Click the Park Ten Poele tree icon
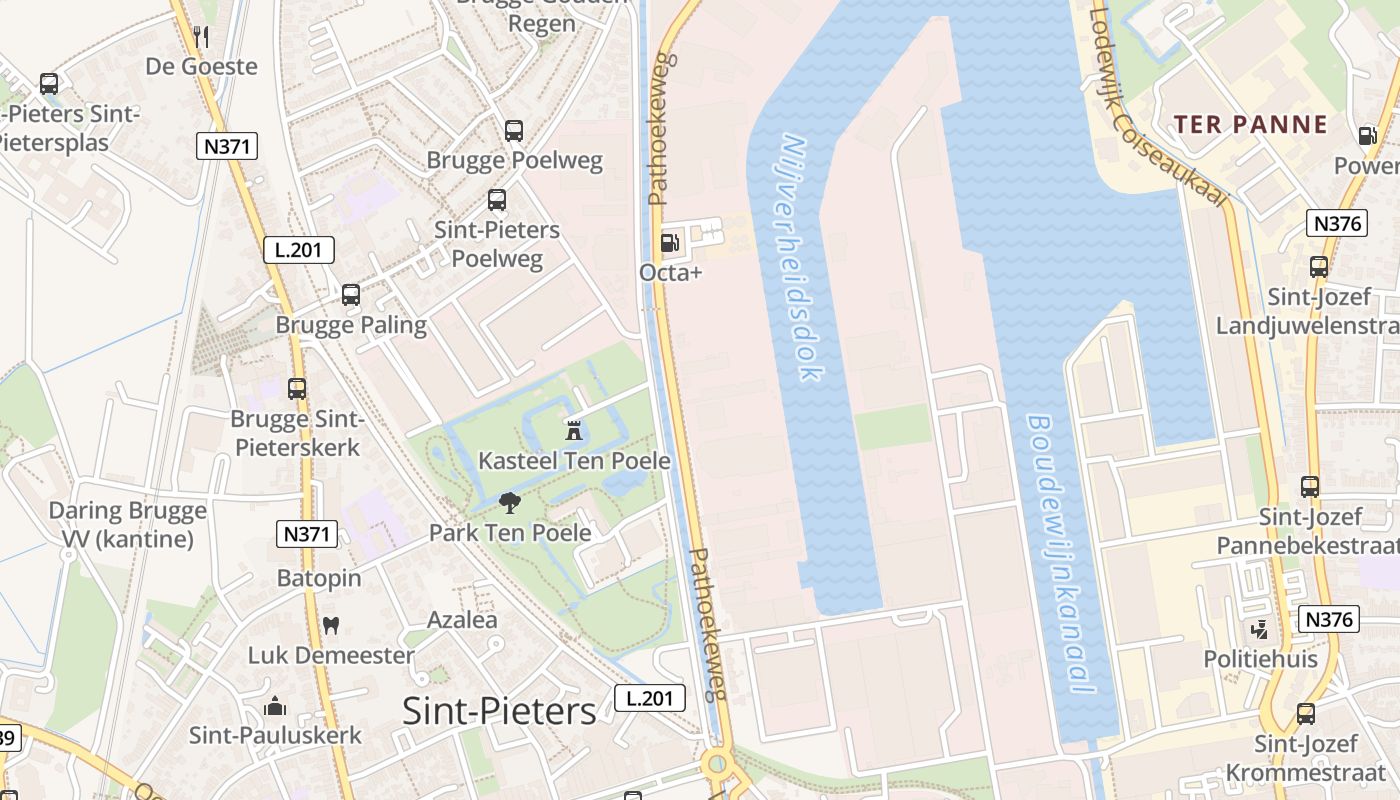 [510, 502]
